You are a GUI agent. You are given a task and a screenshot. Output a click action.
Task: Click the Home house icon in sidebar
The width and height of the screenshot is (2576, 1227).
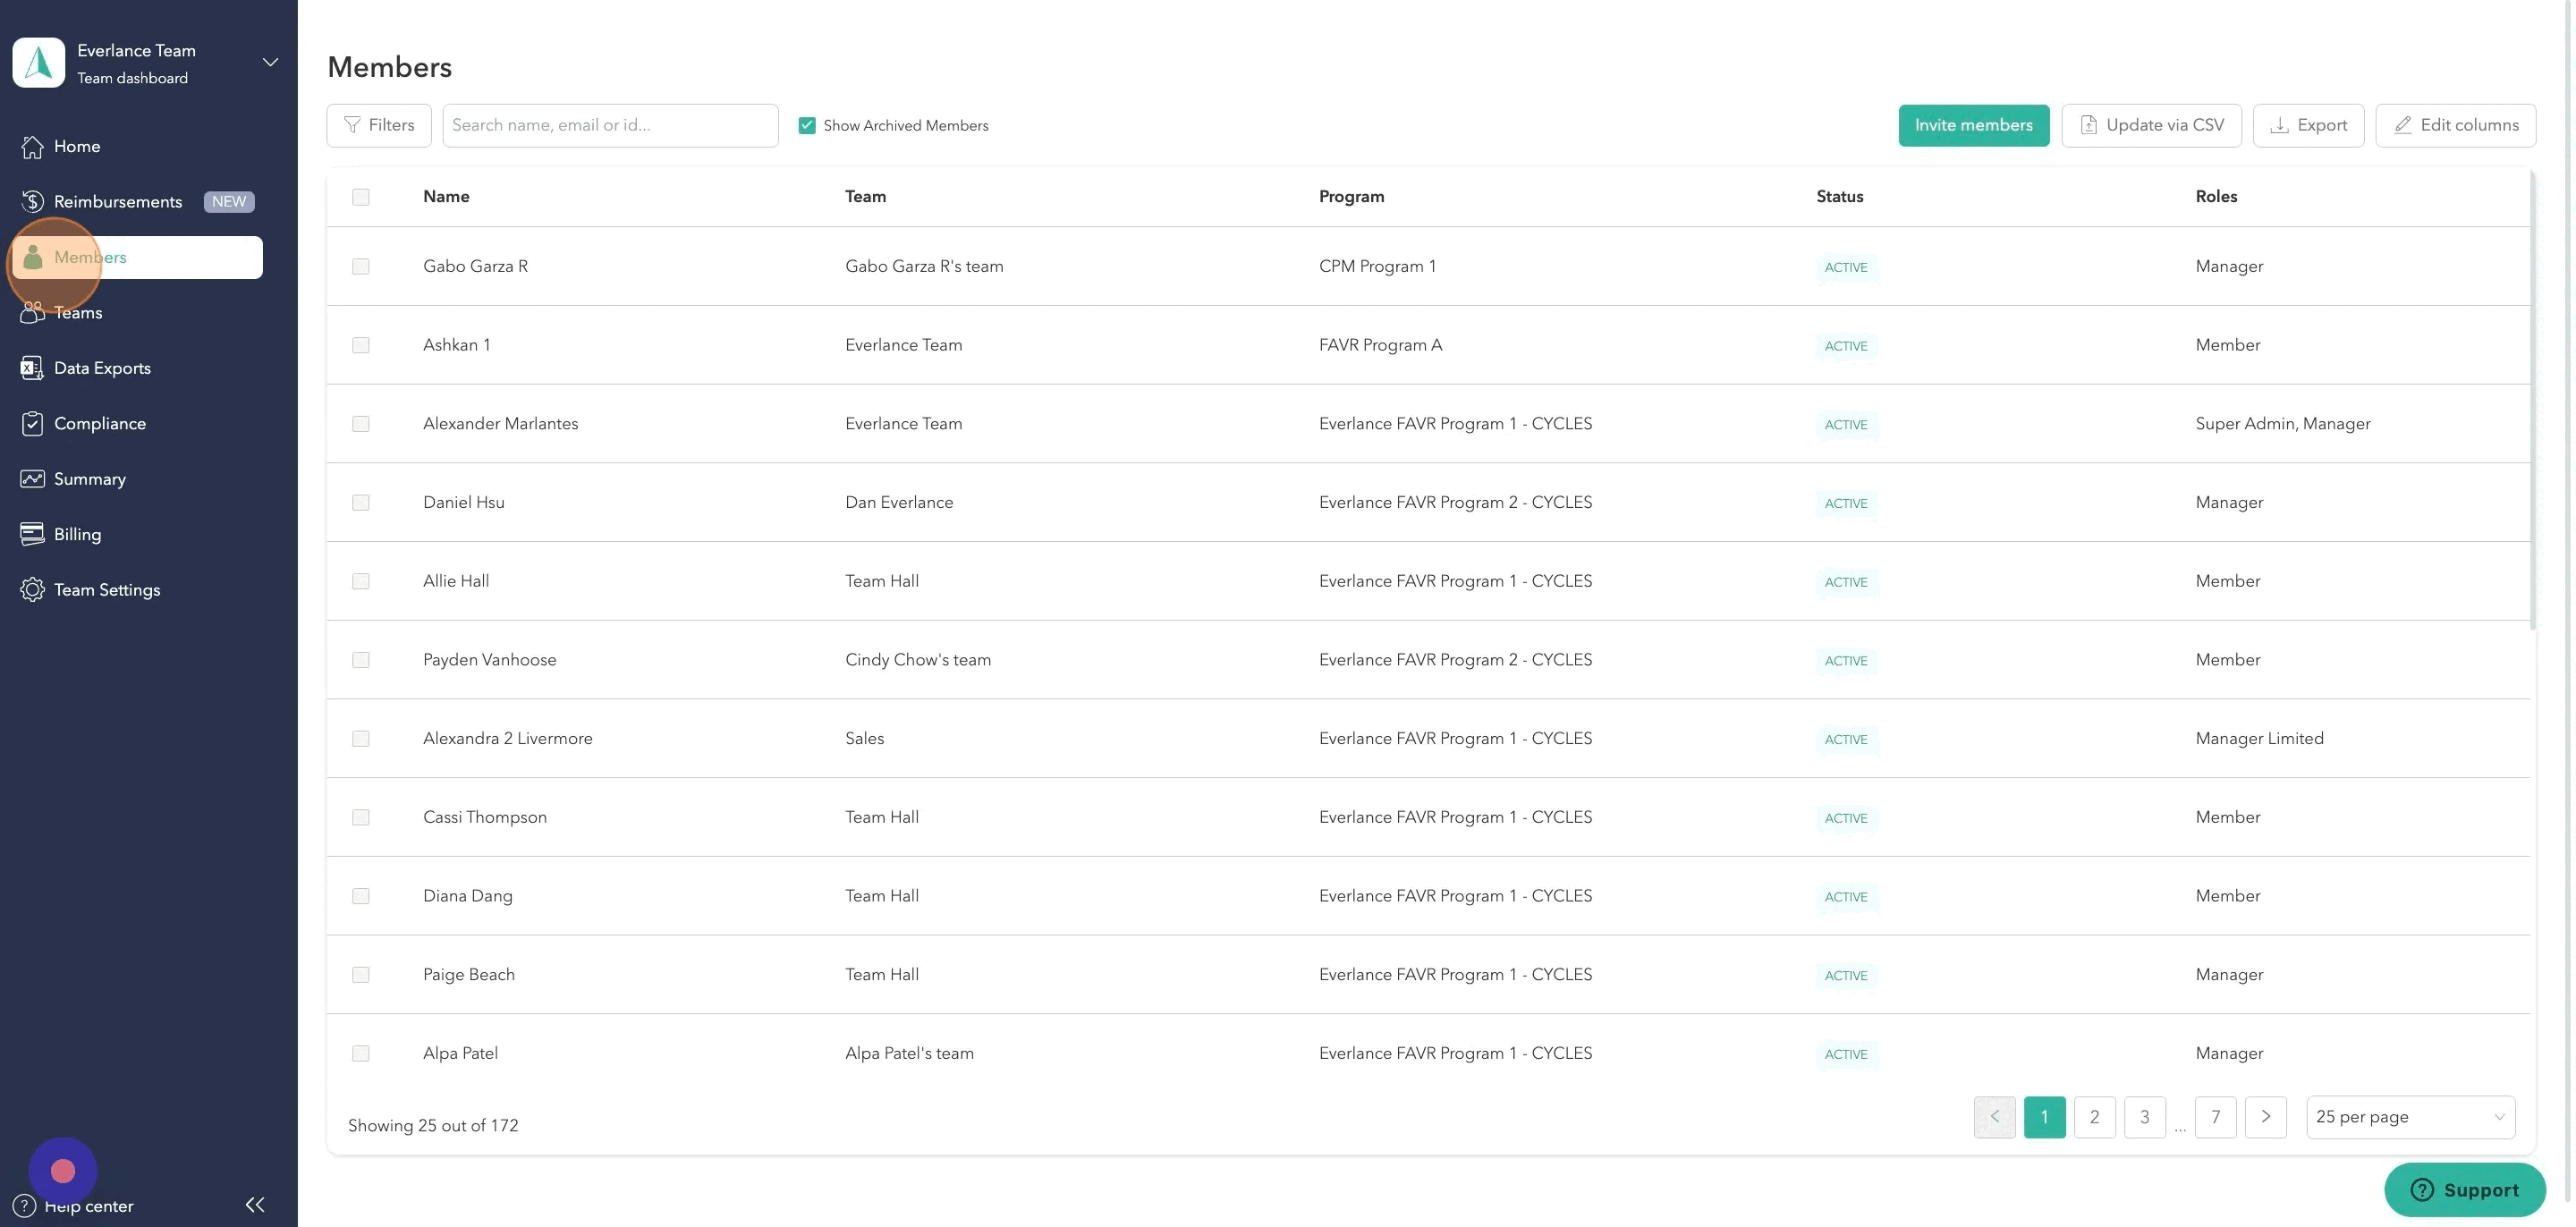click(x=32, y=146)
